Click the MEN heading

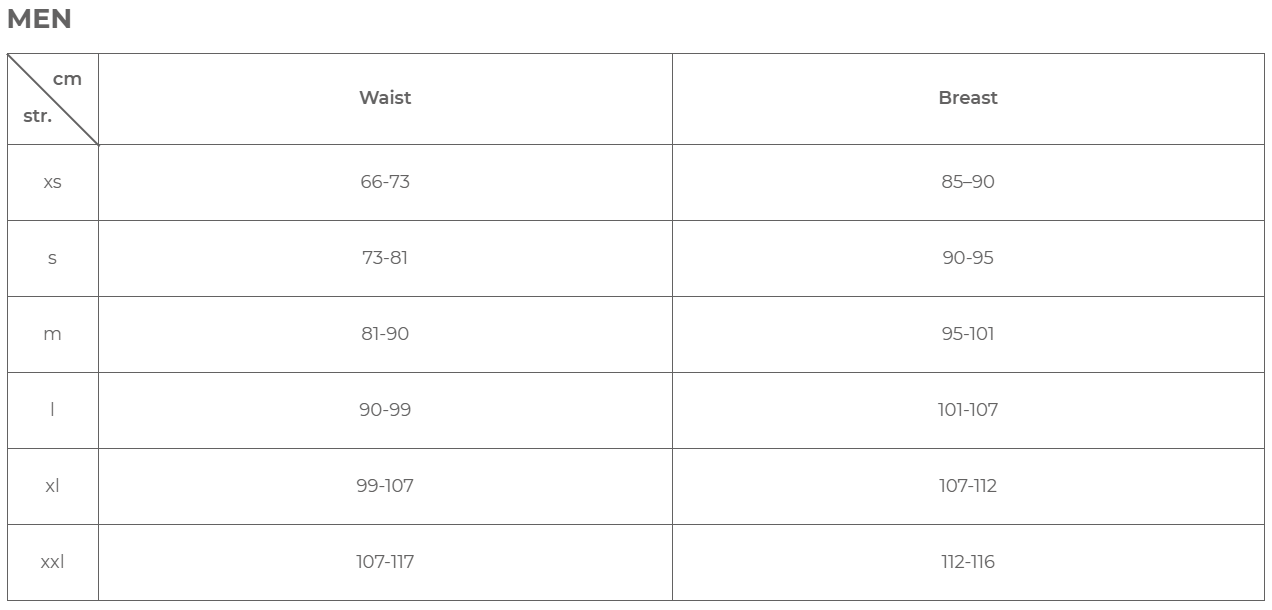[x=39, y=20]
